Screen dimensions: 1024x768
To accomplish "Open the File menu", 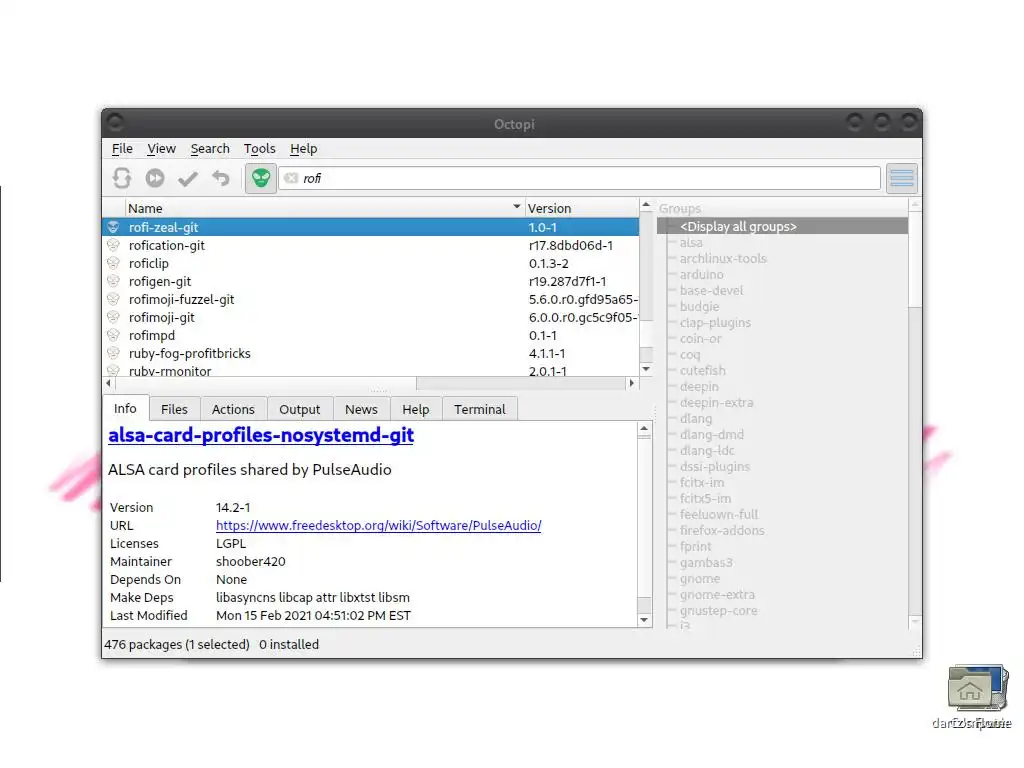I will click(x=122, y=149).
